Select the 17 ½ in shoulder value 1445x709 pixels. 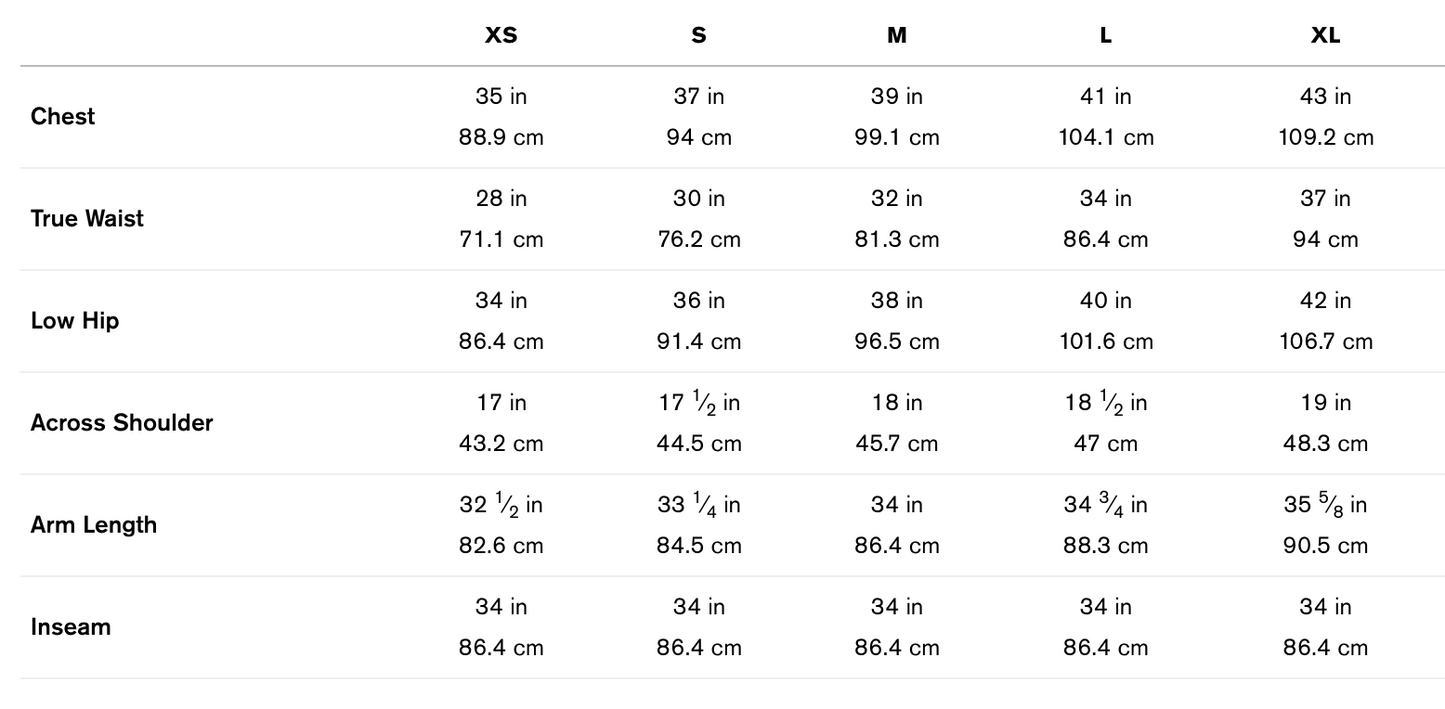coord(698,402)
